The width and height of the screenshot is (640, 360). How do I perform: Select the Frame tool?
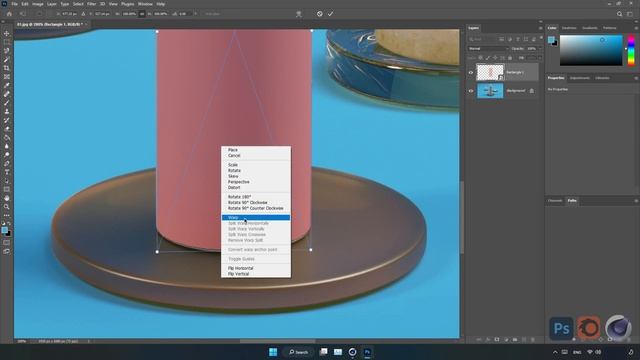click(7, 77)
